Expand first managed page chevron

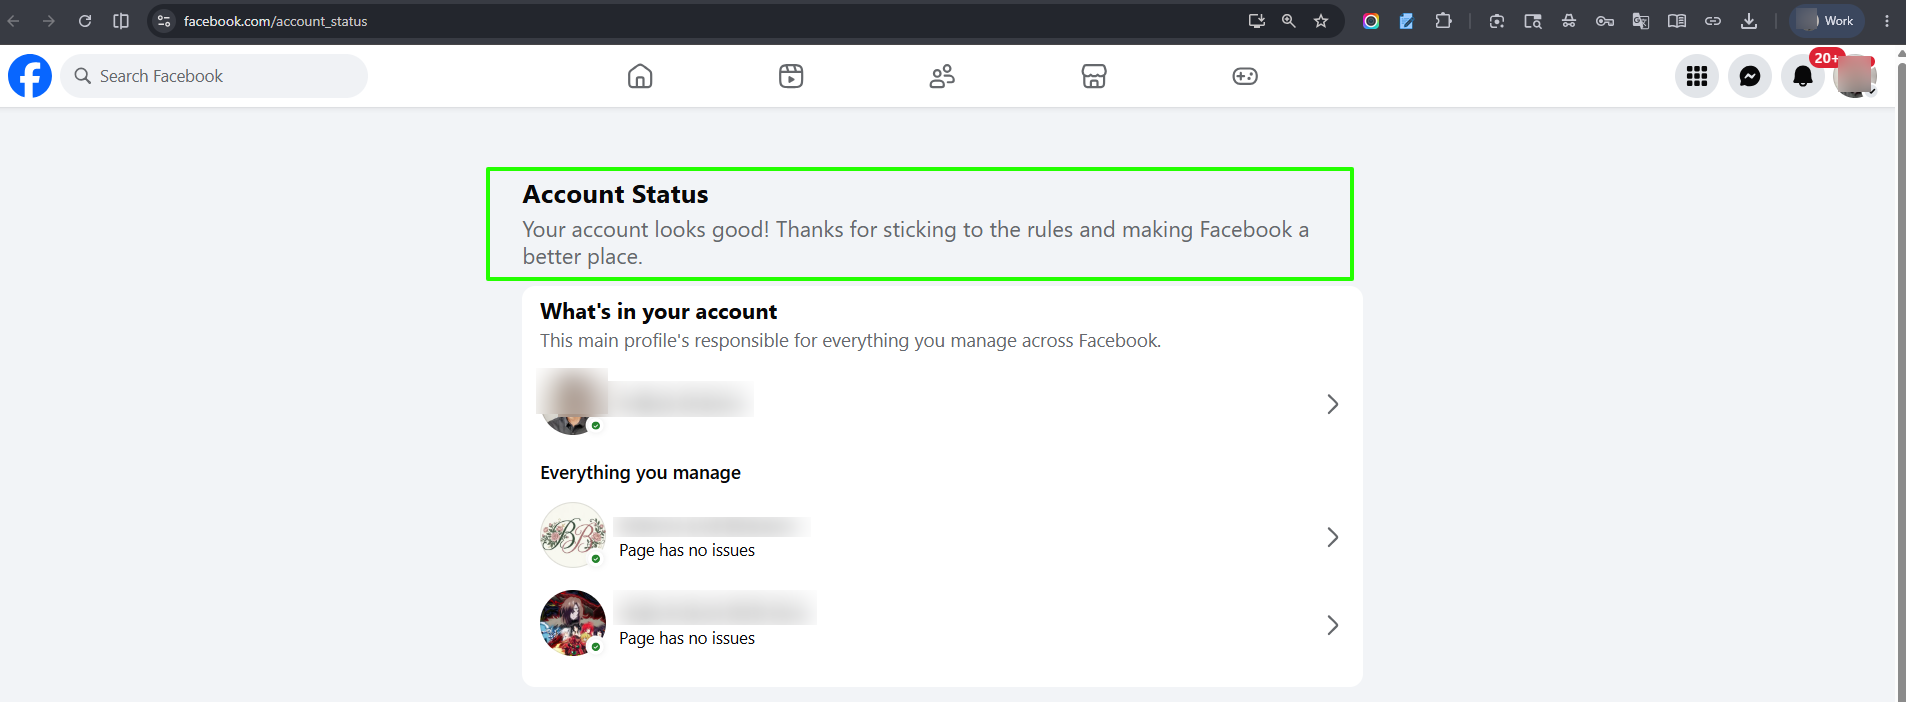click(x=1332, y=537)
